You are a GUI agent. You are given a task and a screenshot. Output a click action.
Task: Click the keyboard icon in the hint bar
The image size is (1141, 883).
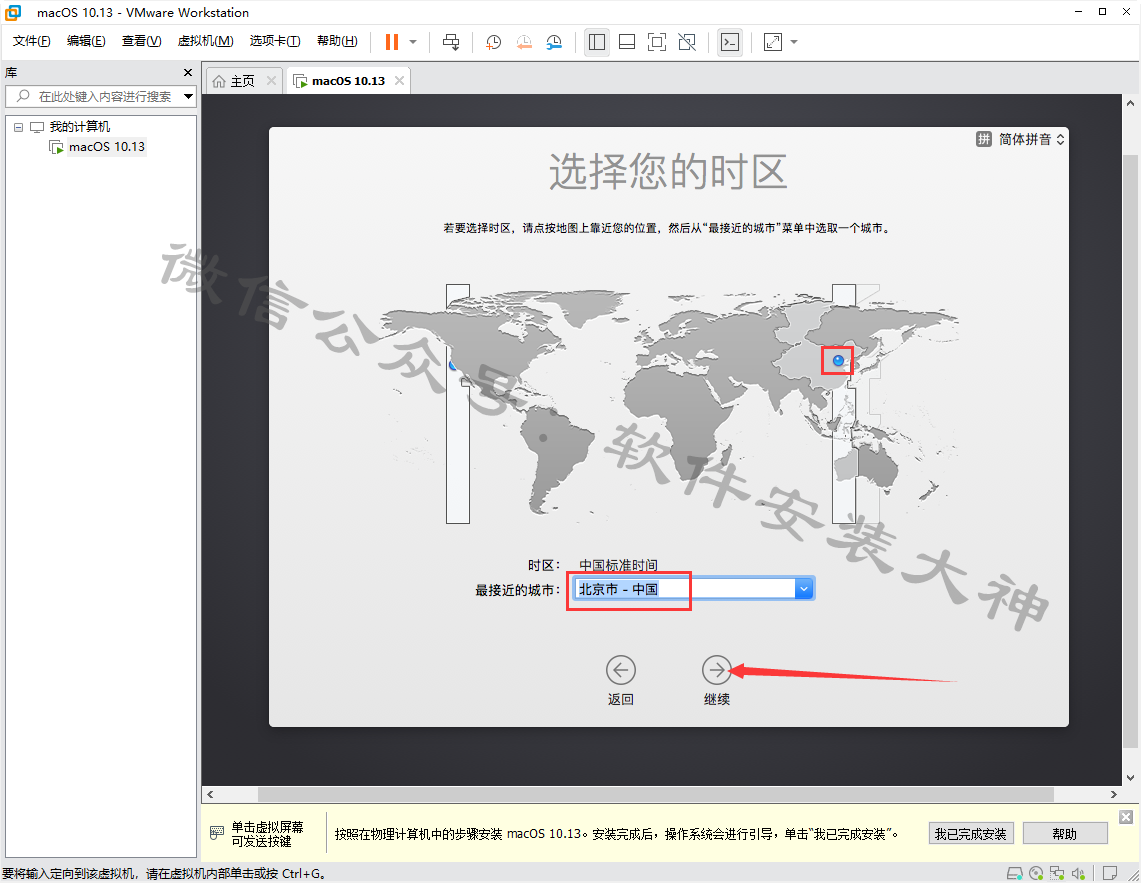tap(216, 833)
